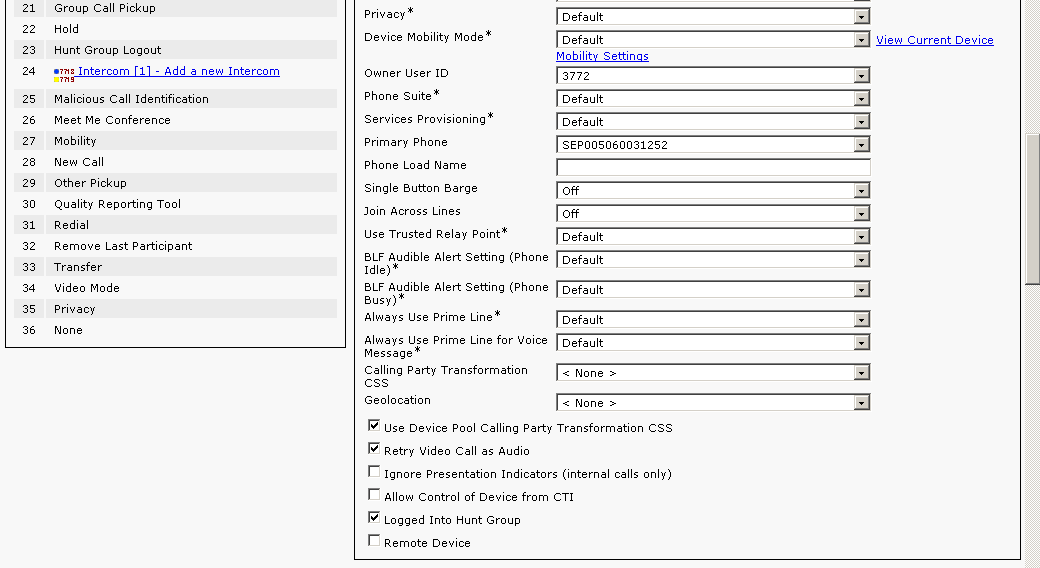Check the Remote Device checkbox
The image size is (1040, 568).
(x=374, y=542)
